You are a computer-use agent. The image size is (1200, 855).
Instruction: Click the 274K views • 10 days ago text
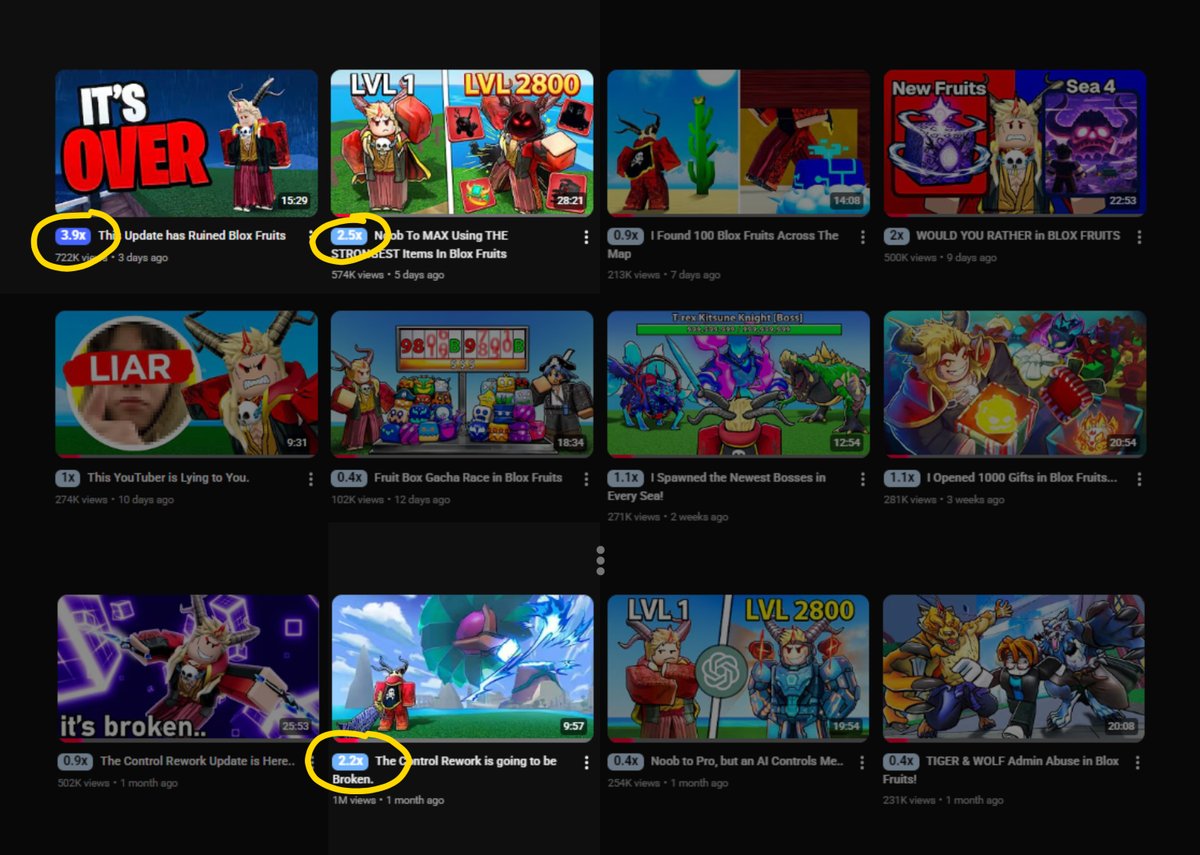coord(114,499)
